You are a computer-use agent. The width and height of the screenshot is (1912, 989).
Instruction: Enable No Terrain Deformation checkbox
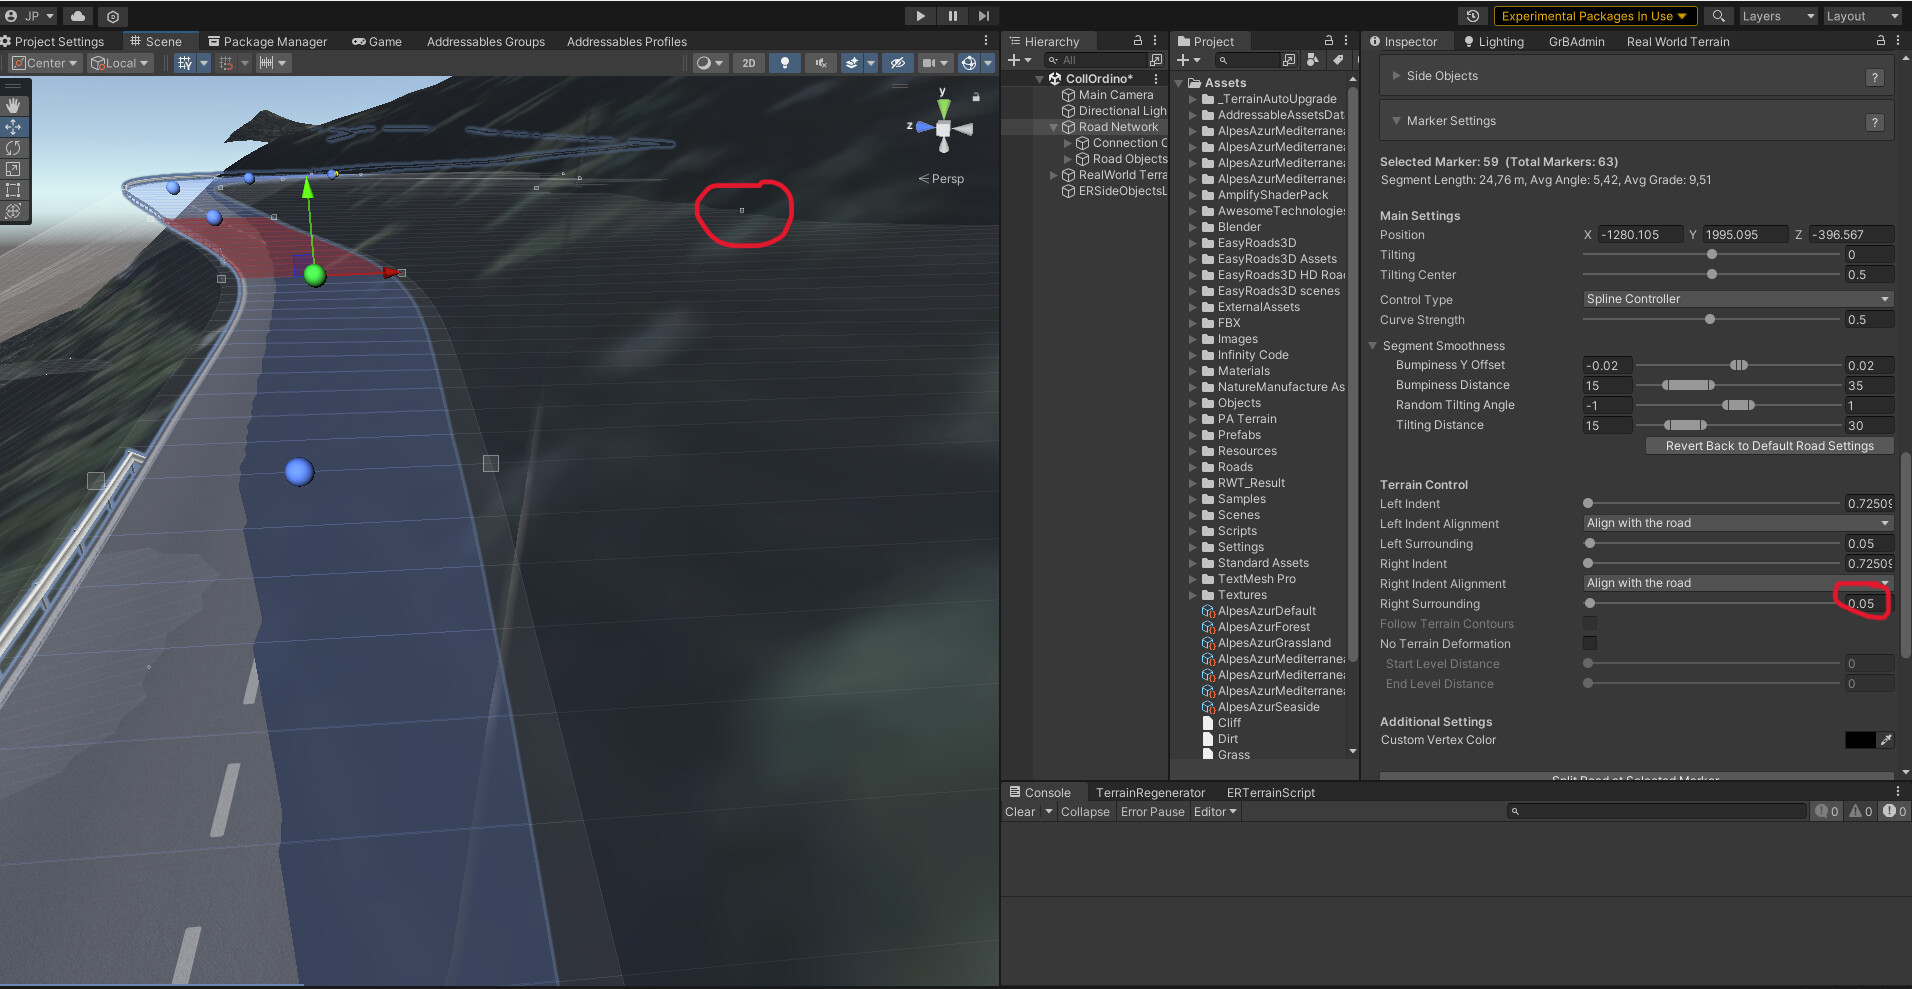click(1590, 643)
